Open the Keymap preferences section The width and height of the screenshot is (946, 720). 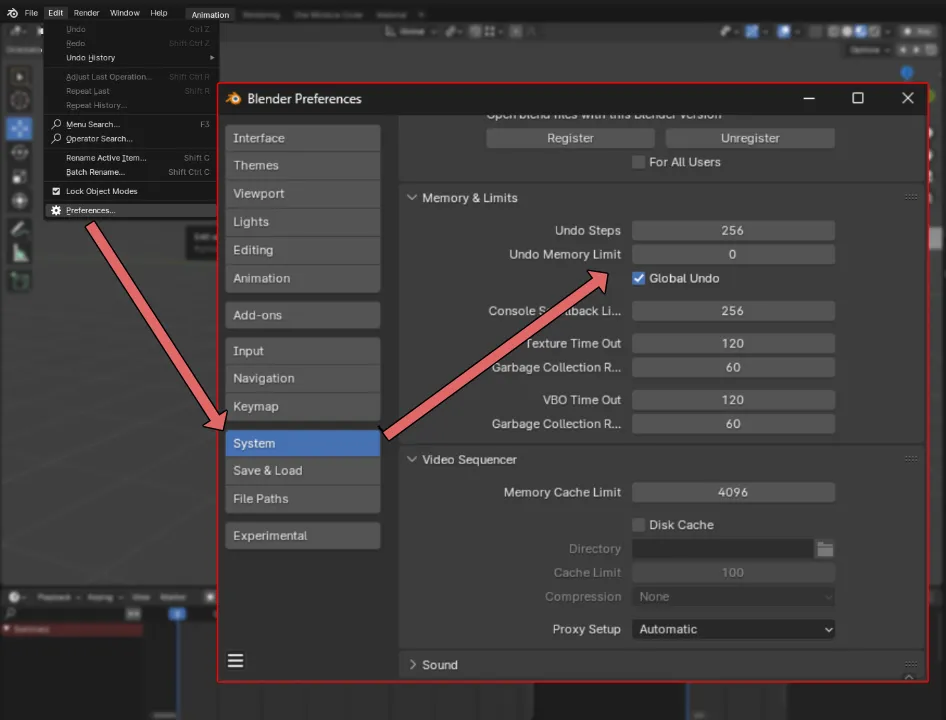[x=303, y=407]
